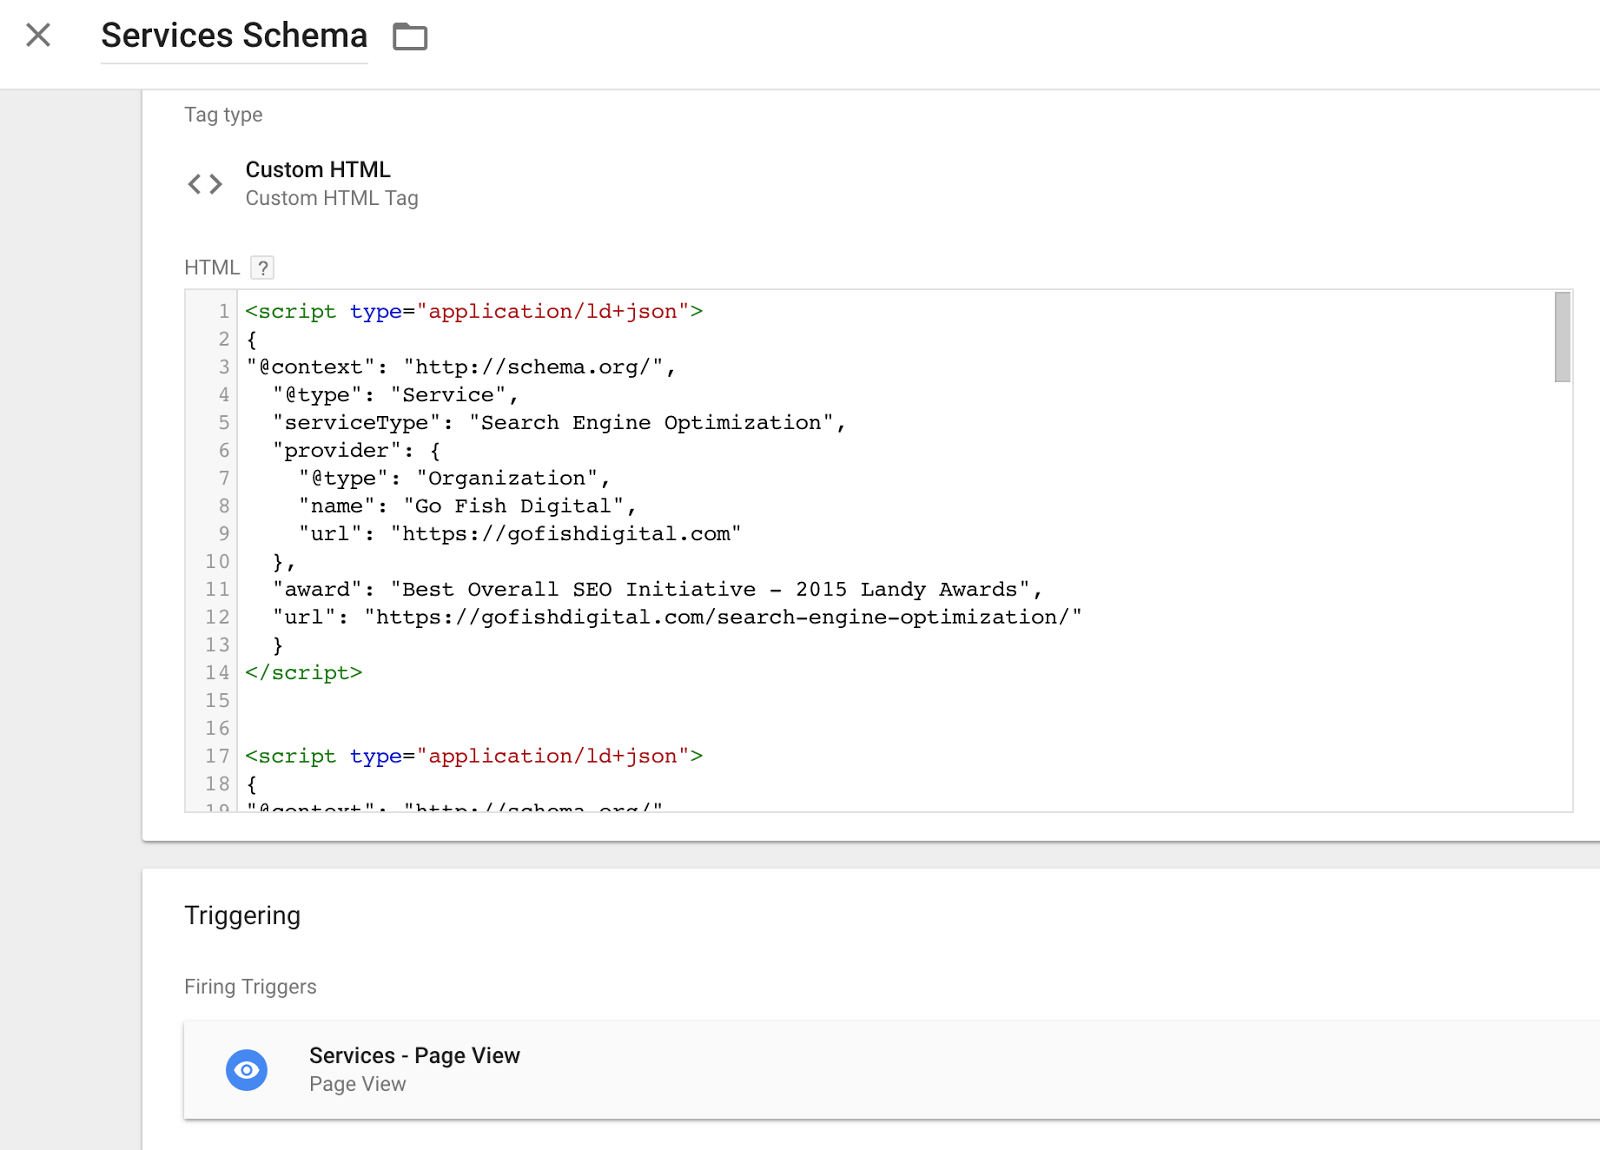Click the Triggering section heading
The height and width of the screenshot is (1150, 1600).
click(242, 916)
